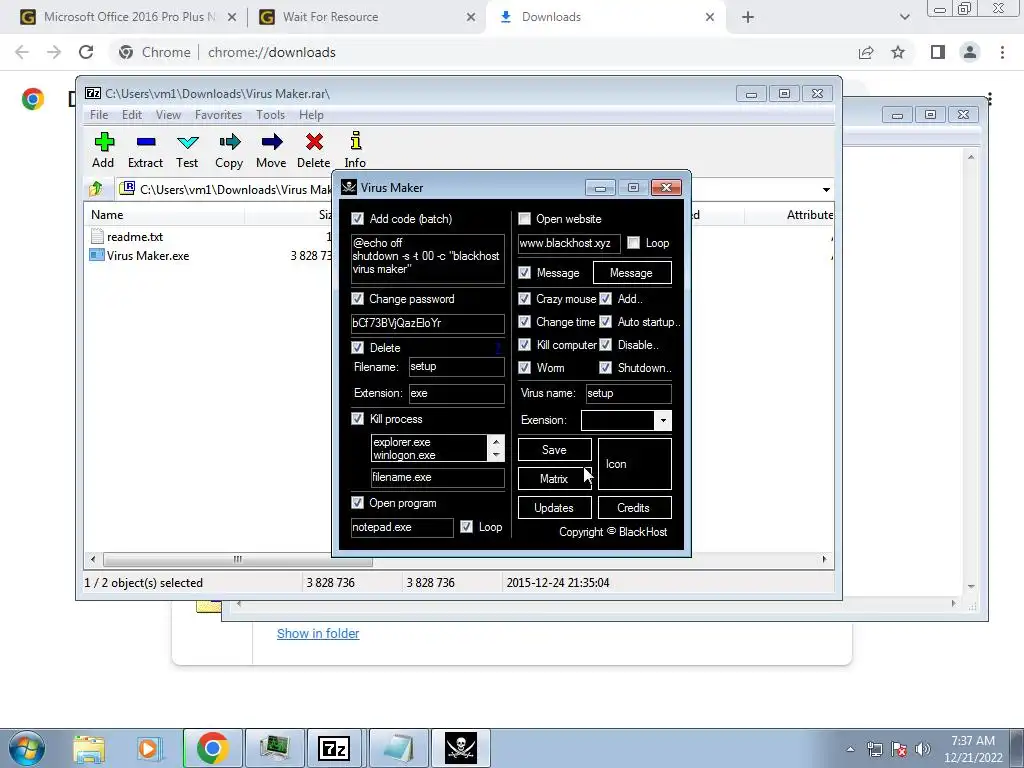Toggle the Add code (batch) checkbox
This screenshot has height=768, width=1024.
coord(357,218)
